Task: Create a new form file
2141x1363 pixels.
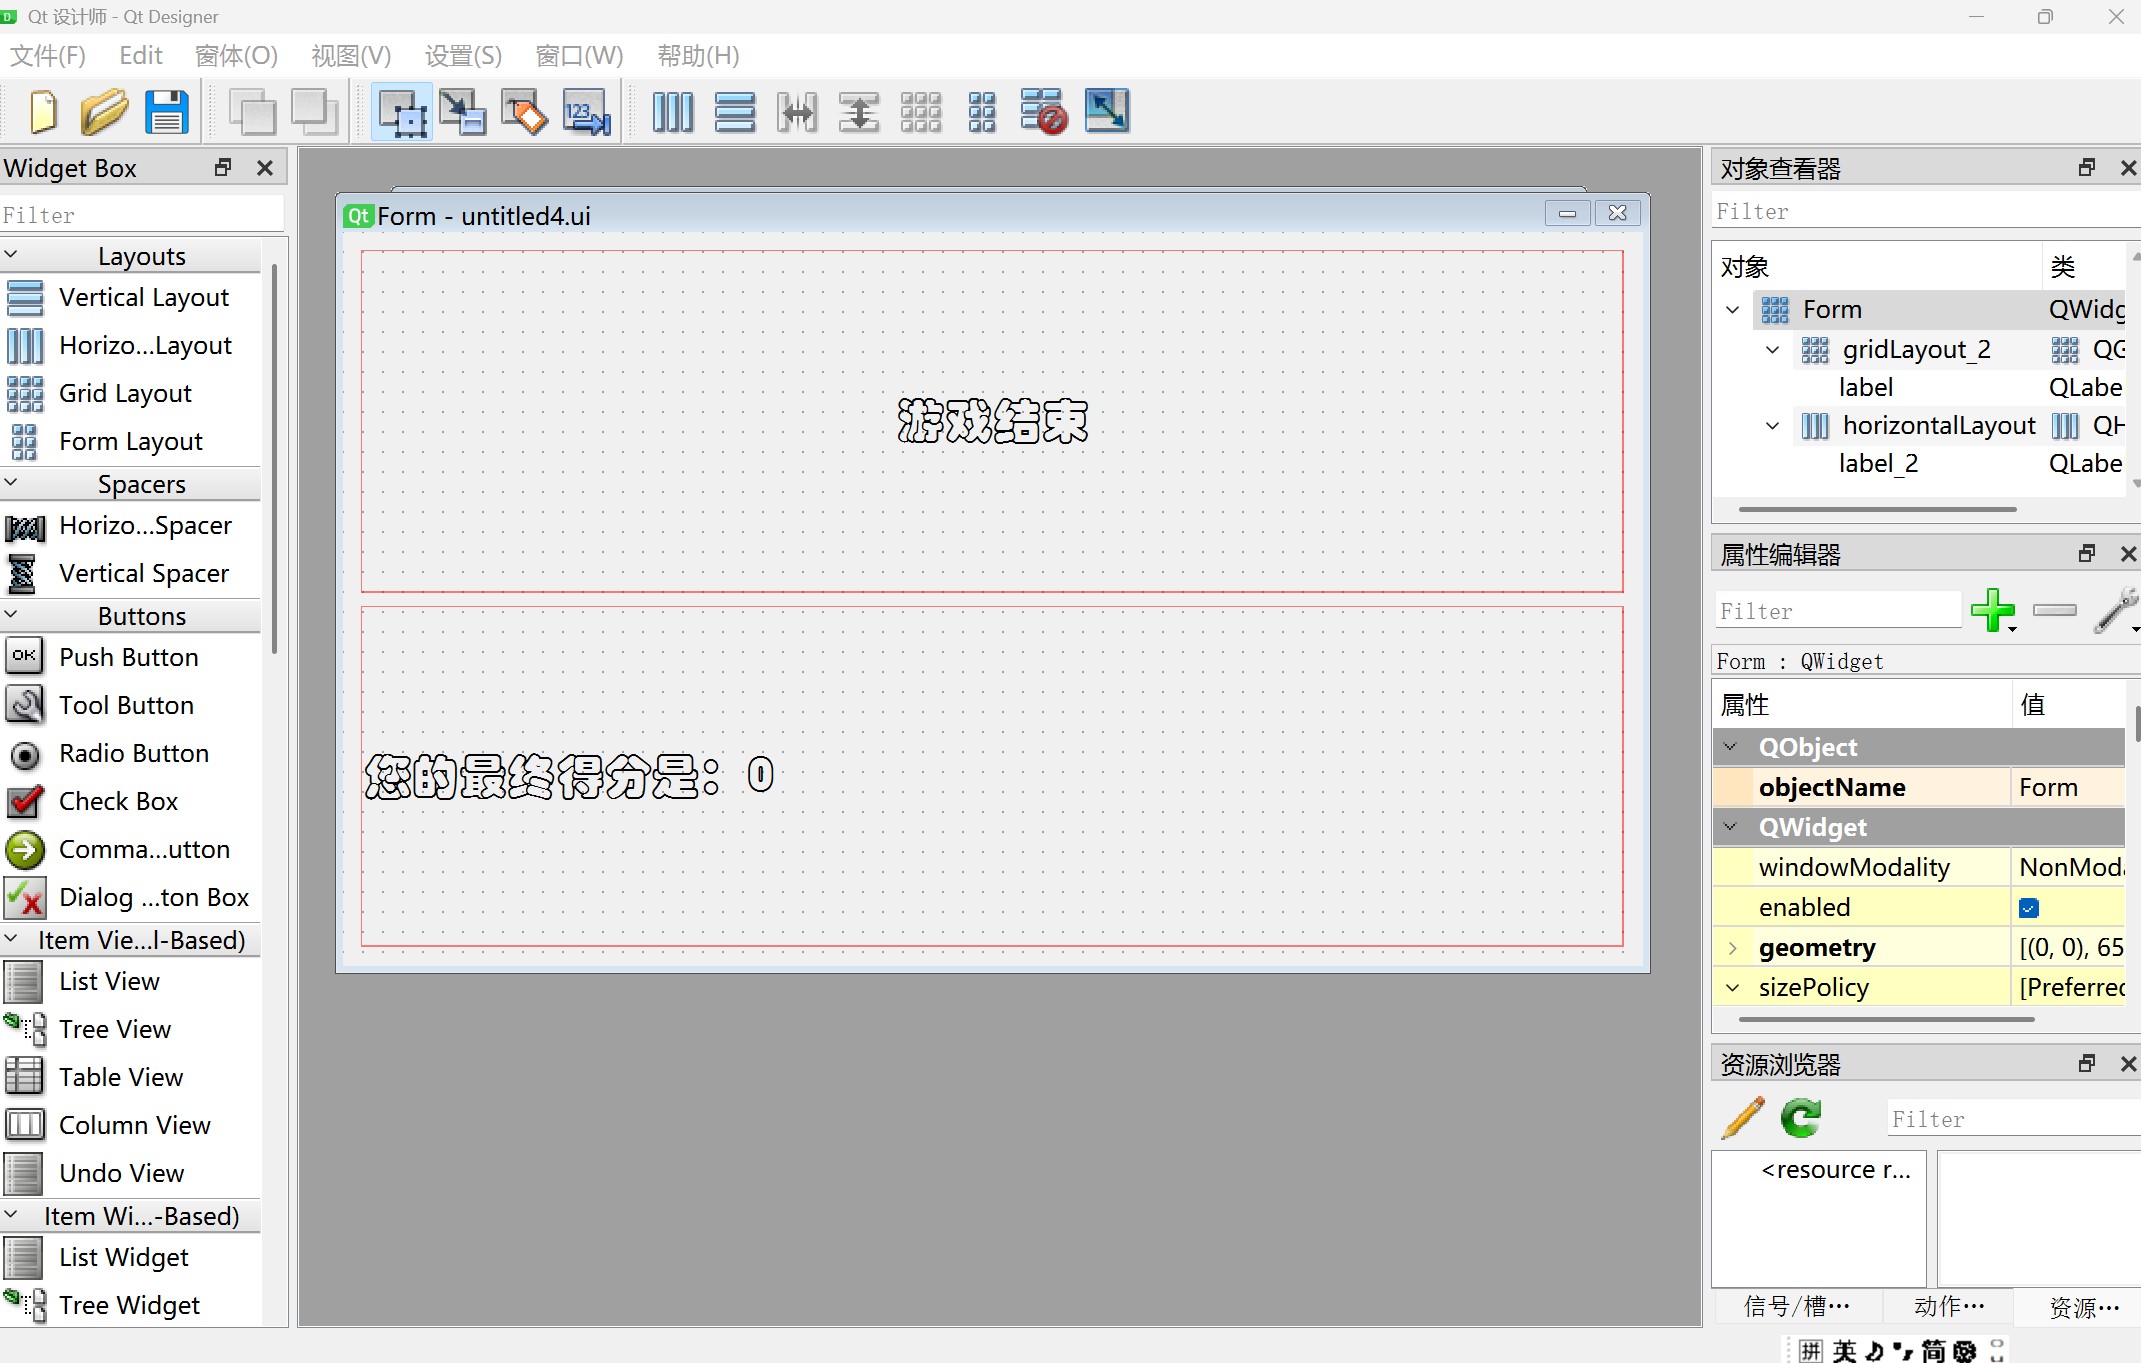Action: coord(43,112)
